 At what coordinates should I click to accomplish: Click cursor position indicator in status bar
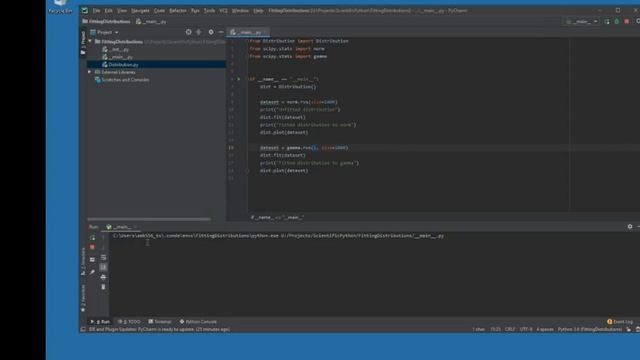[x=495, y=329]
